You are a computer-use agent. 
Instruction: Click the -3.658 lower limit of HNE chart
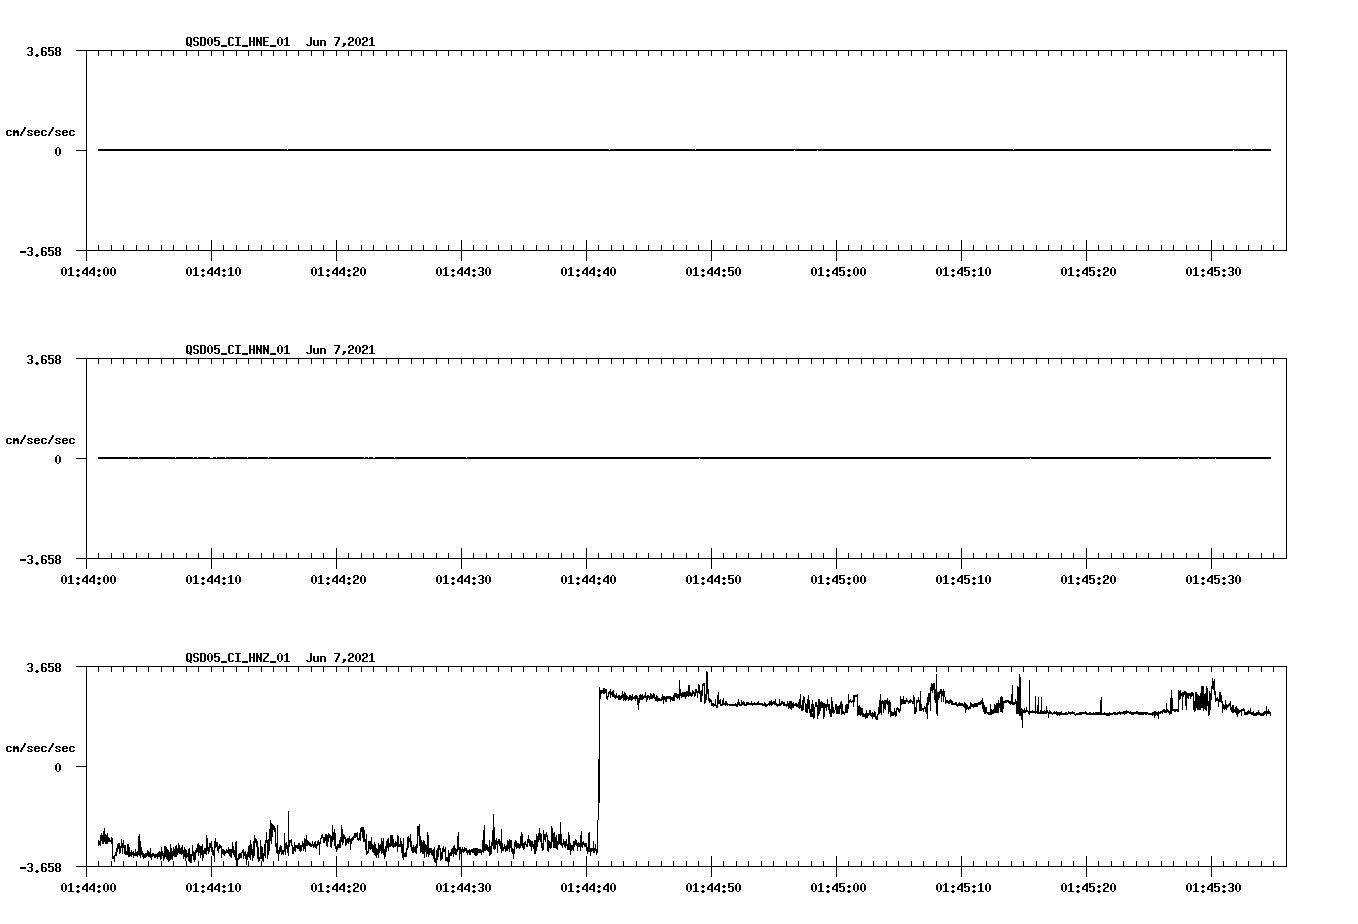tap(41, 251)
